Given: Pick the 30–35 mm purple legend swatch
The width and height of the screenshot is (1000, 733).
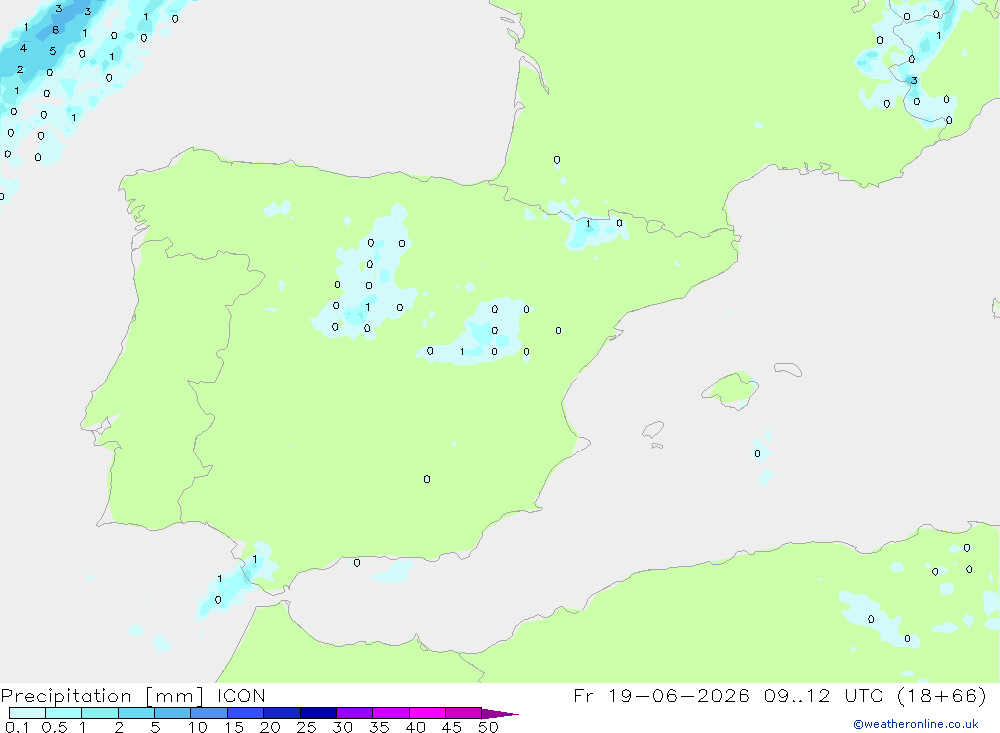Looking at the screenshot, I should tap(355, 713).
